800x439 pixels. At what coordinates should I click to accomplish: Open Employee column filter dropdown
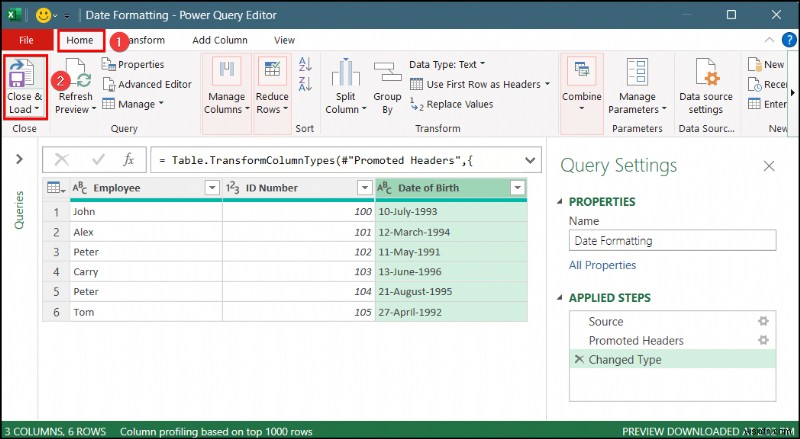pos(212,188)
